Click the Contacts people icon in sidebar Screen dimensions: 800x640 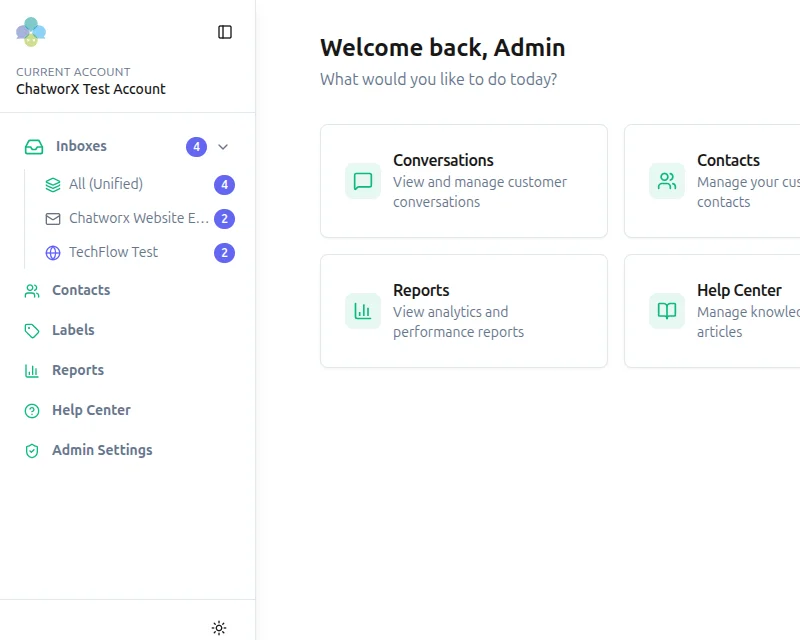coord(32,291)
